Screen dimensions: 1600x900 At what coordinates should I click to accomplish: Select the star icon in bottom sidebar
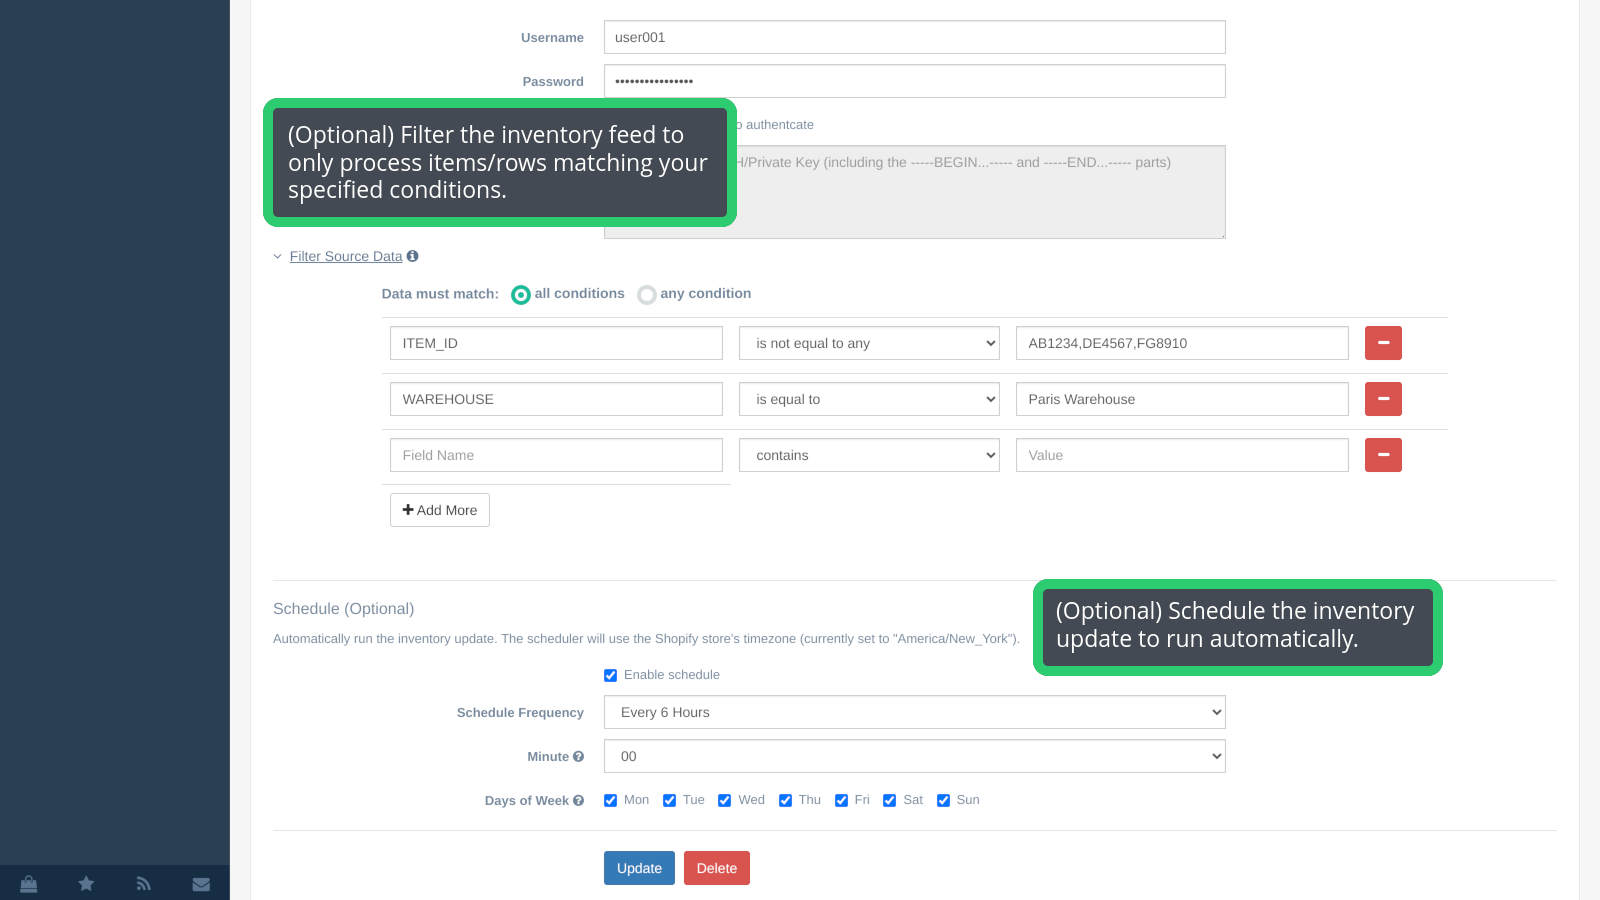(86, 883)
